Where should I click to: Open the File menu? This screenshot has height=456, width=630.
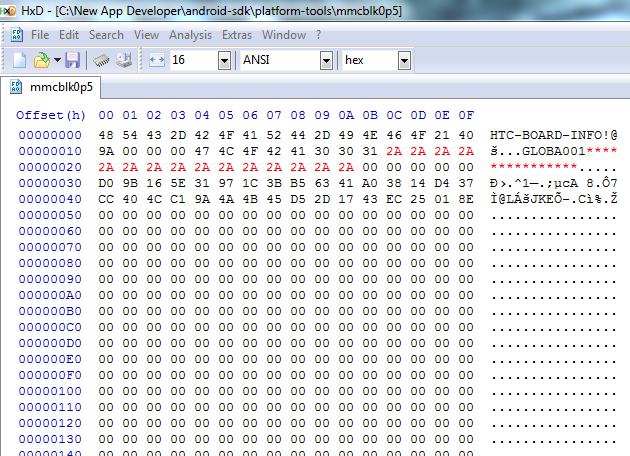40,35
